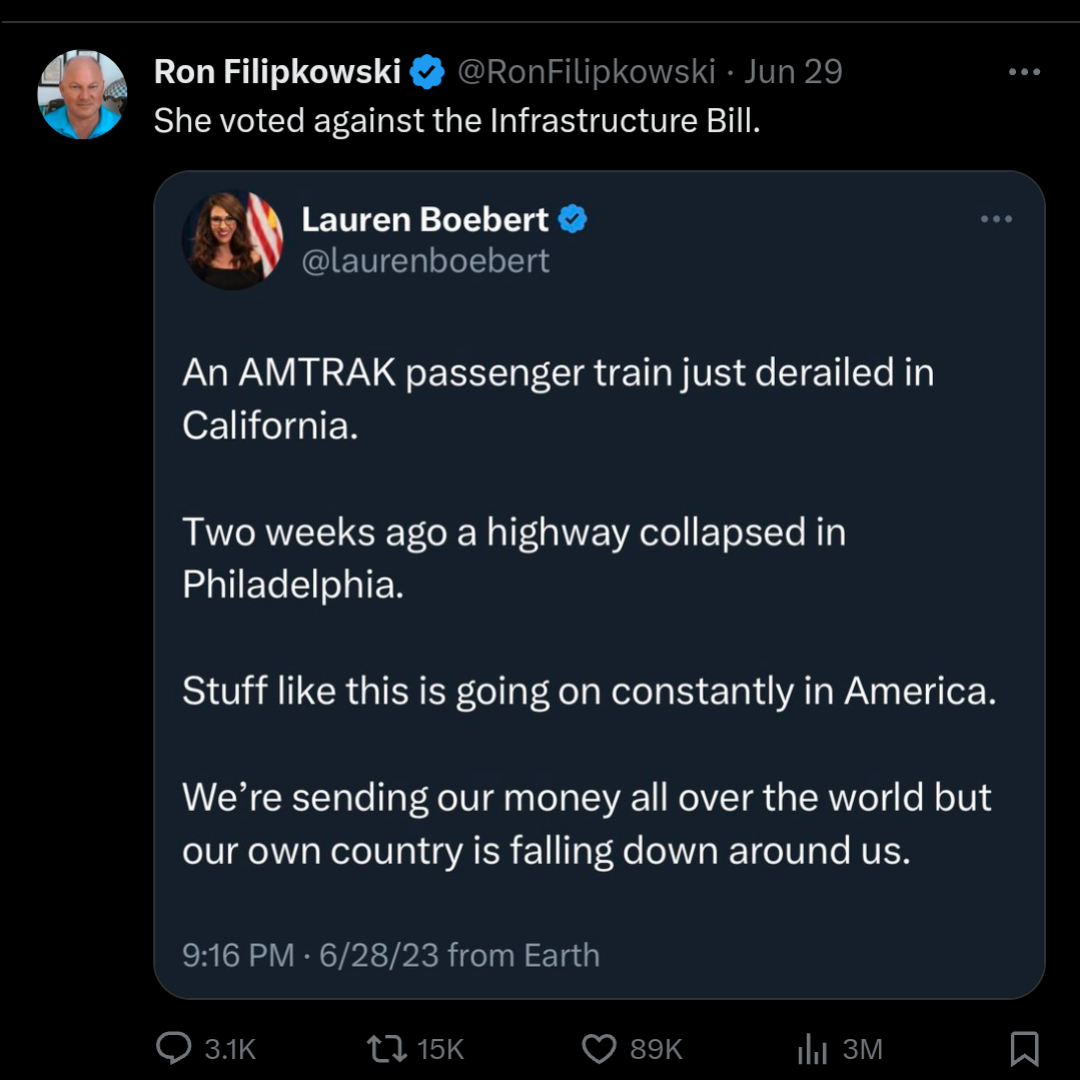Open more options on the quoted Boebert tweet

996,219
